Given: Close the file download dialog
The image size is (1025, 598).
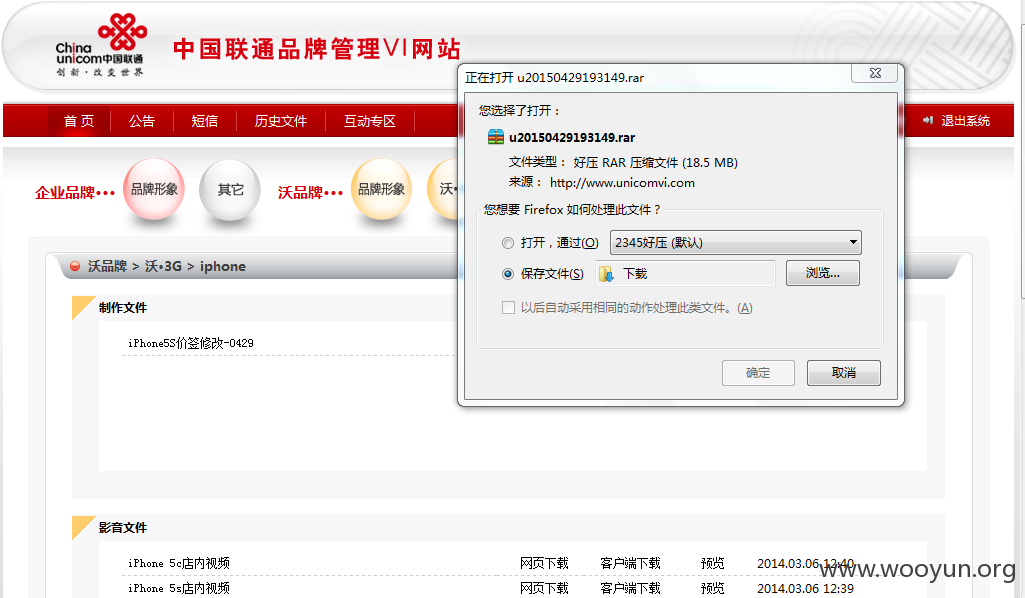Looking at the screenshot, I should coord(875,73).
